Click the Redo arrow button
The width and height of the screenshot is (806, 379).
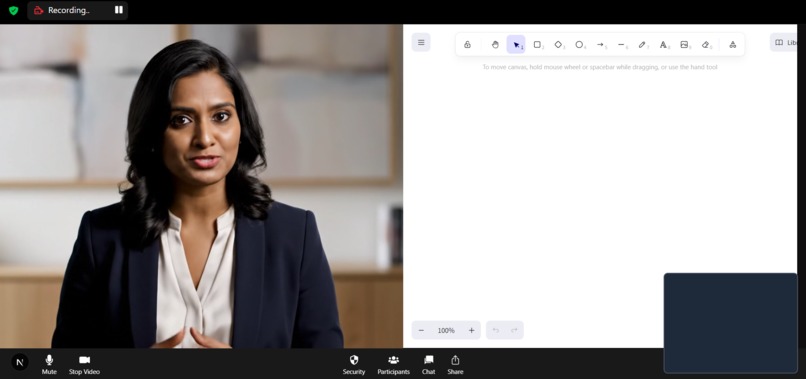514,330
